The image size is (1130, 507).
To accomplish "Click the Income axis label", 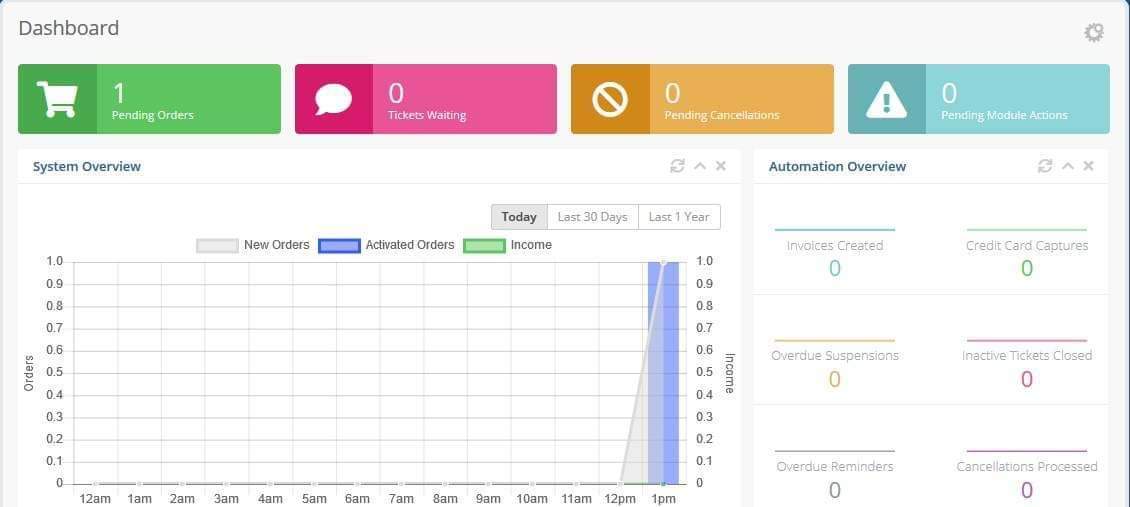I will pyautogui.click(x=729, y=373).
